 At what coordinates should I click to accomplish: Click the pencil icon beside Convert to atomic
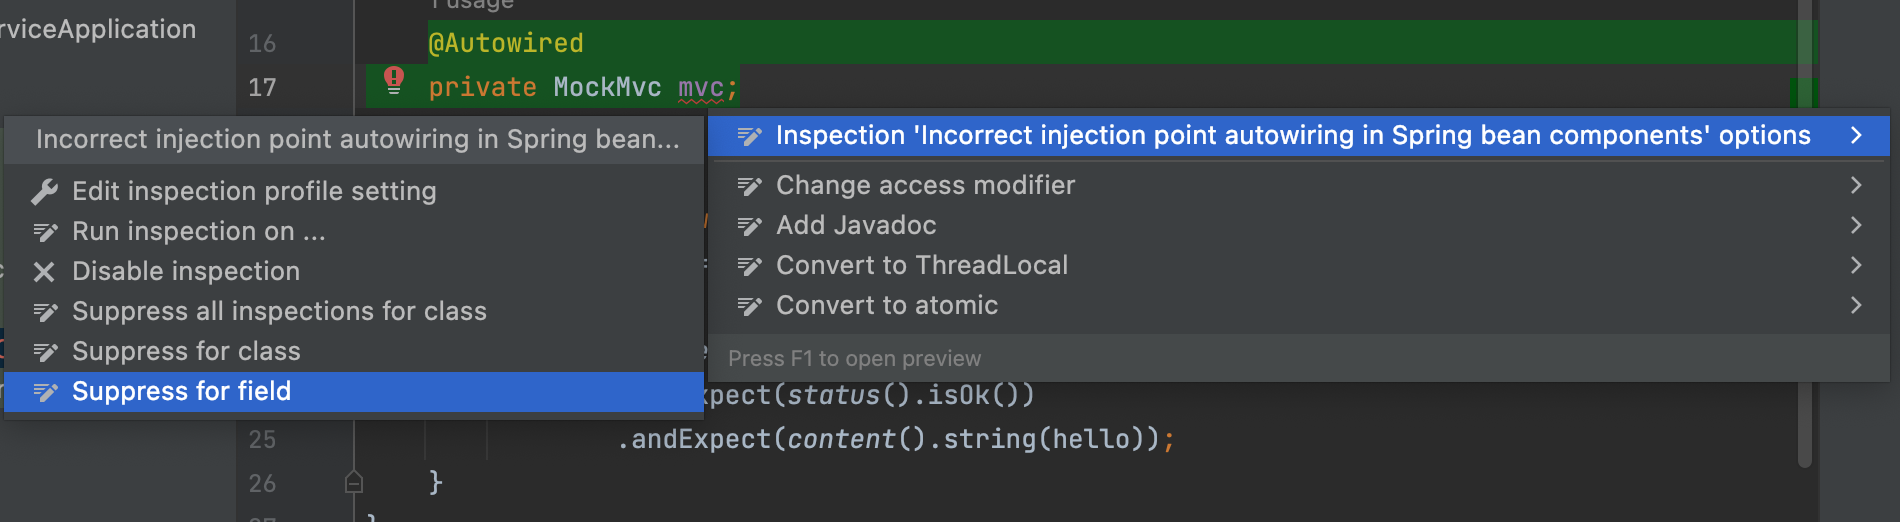click(x=750, y=306)
